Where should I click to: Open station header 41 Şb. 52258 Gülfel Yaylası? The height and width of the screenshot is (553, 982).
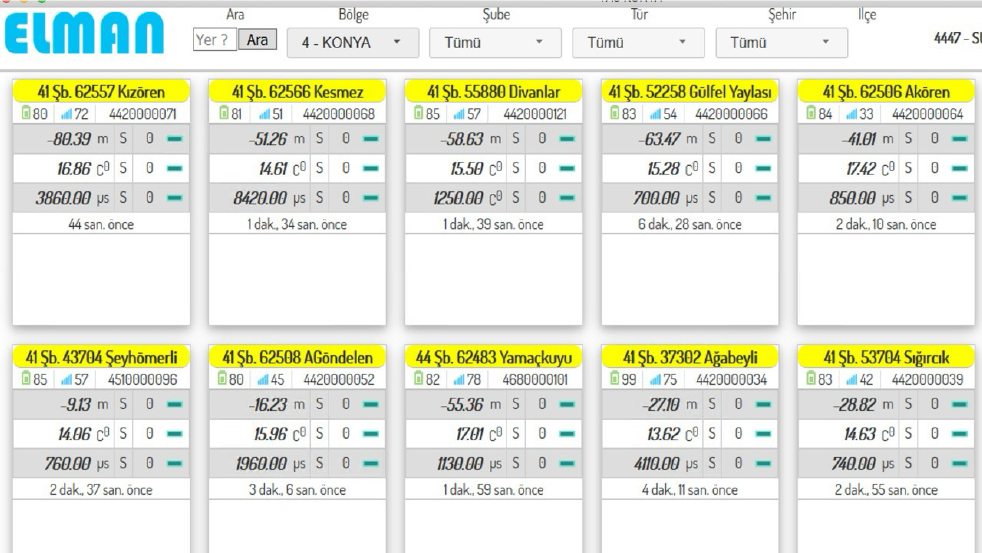690,92
